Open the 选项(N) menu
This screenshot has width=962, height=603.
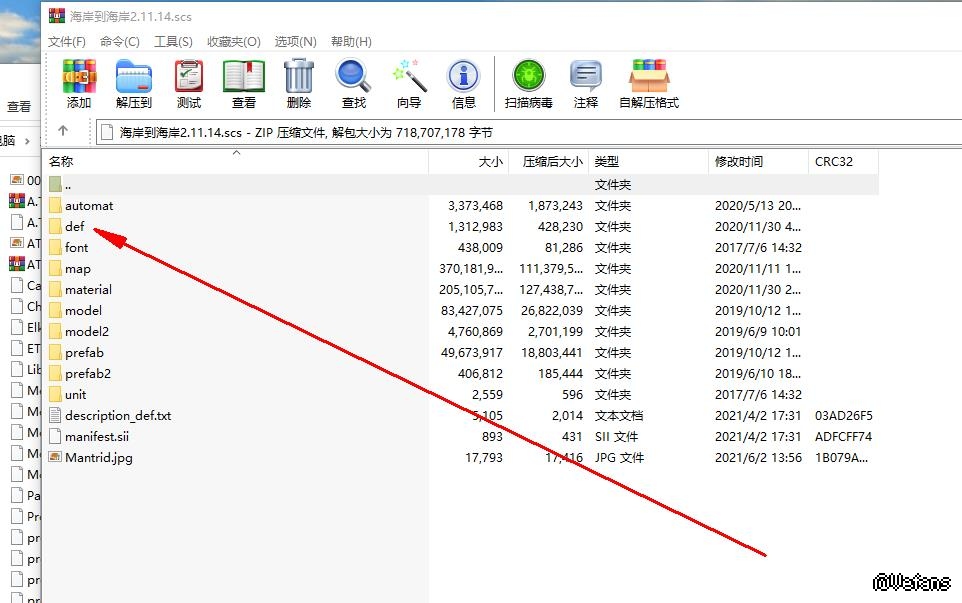click(295, 41)
